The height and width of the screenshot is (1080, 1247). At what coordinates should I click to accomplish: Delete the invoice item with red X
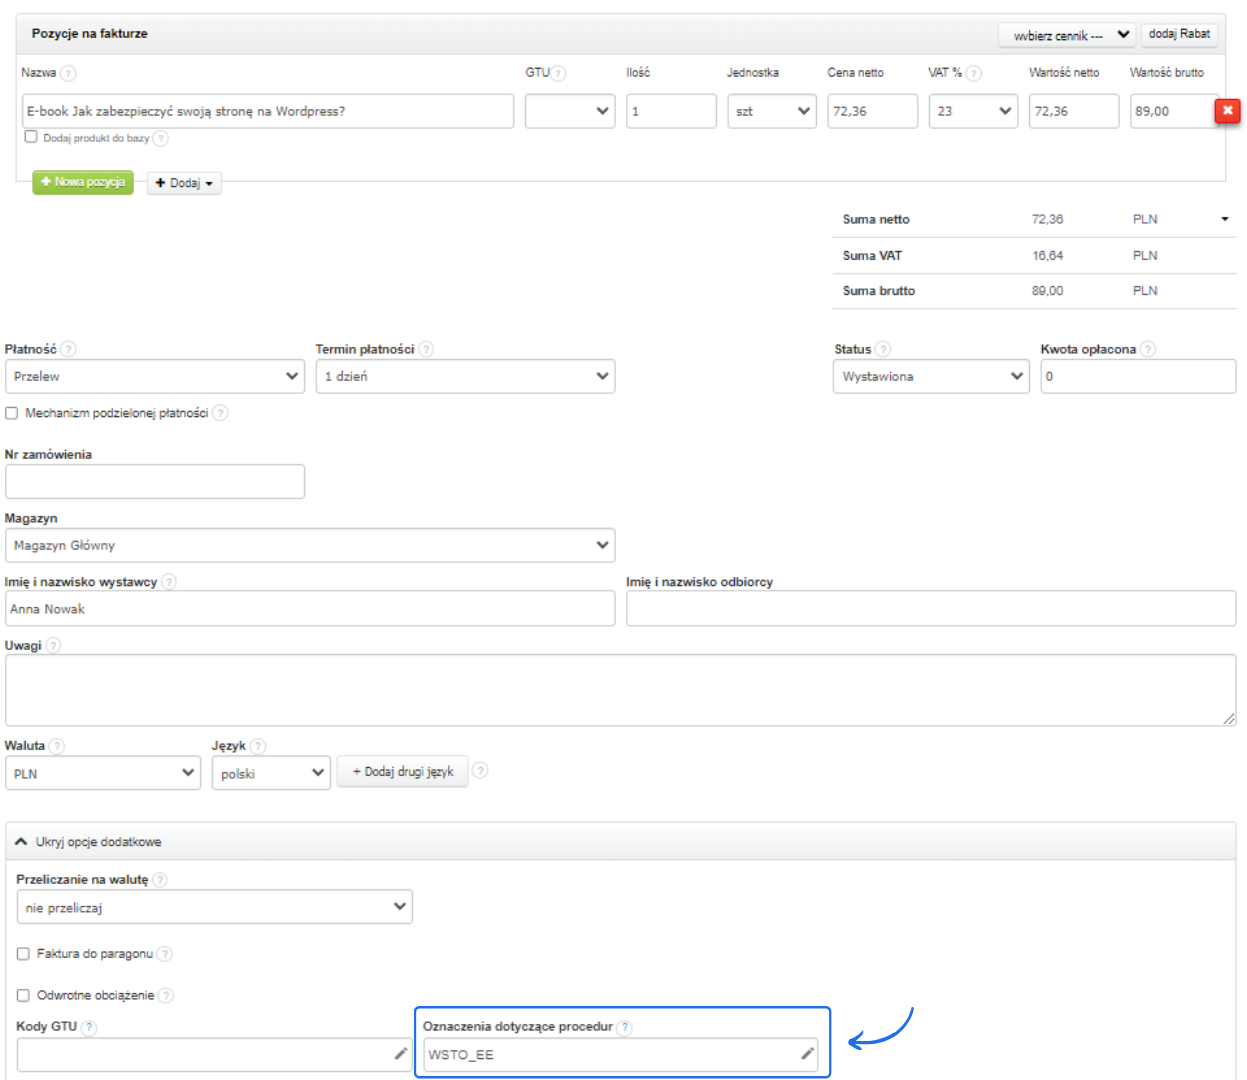(x=1227, y=111)
